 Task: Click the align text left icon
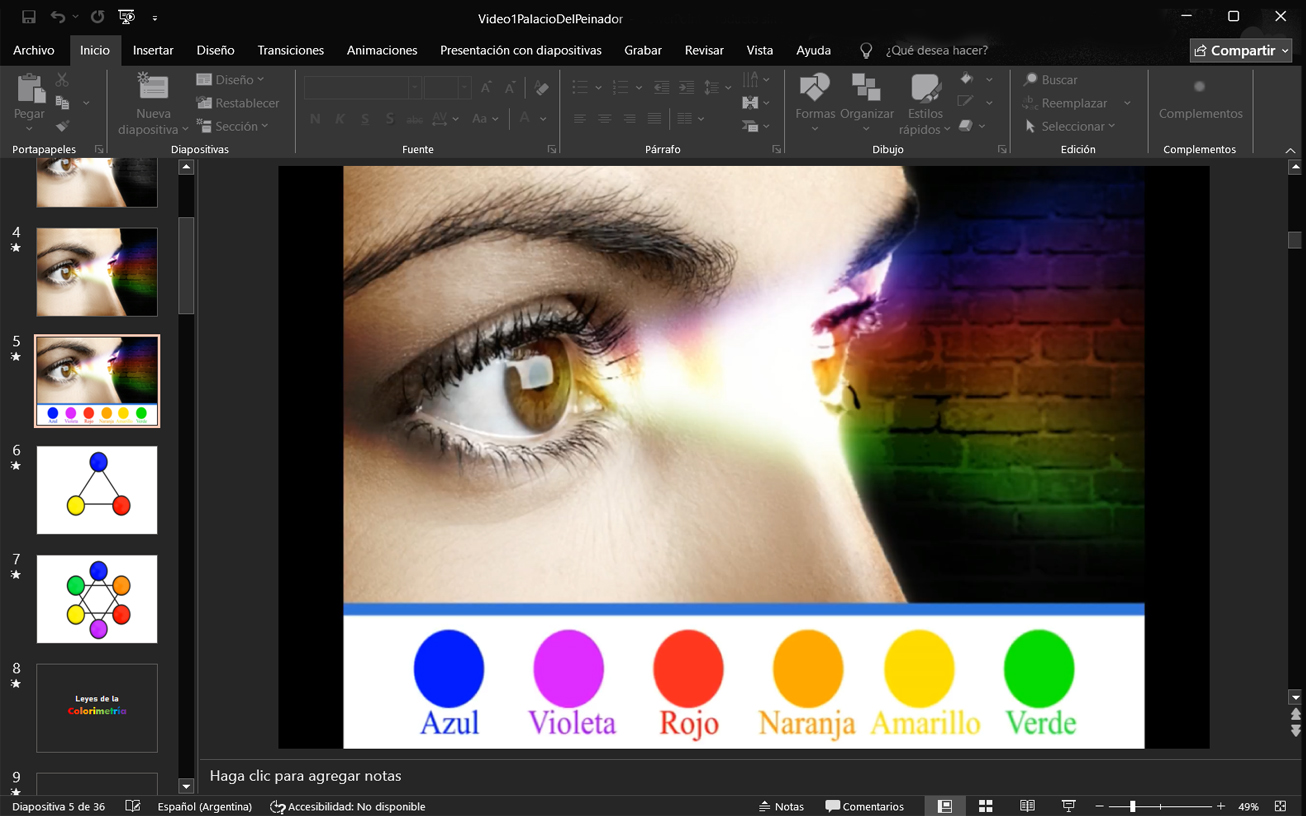click(580, 119)
